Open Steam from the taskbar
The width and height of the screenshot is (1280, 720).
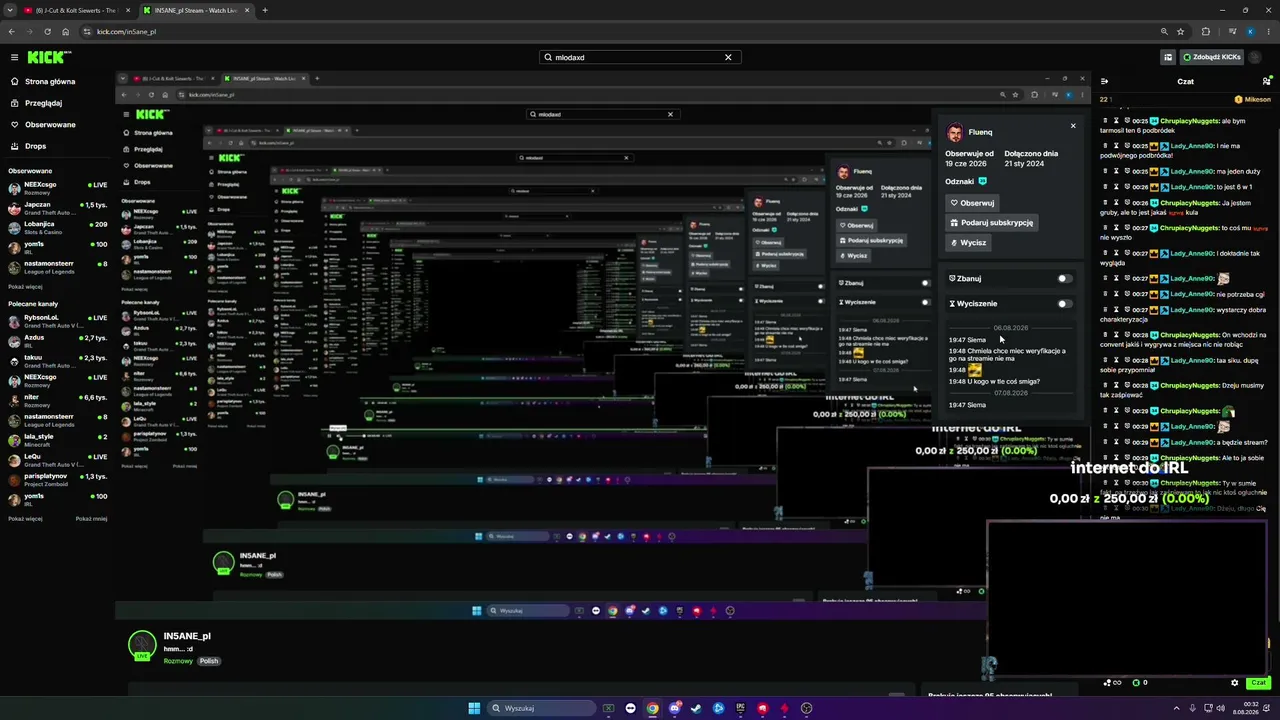[x=696, y=708]
